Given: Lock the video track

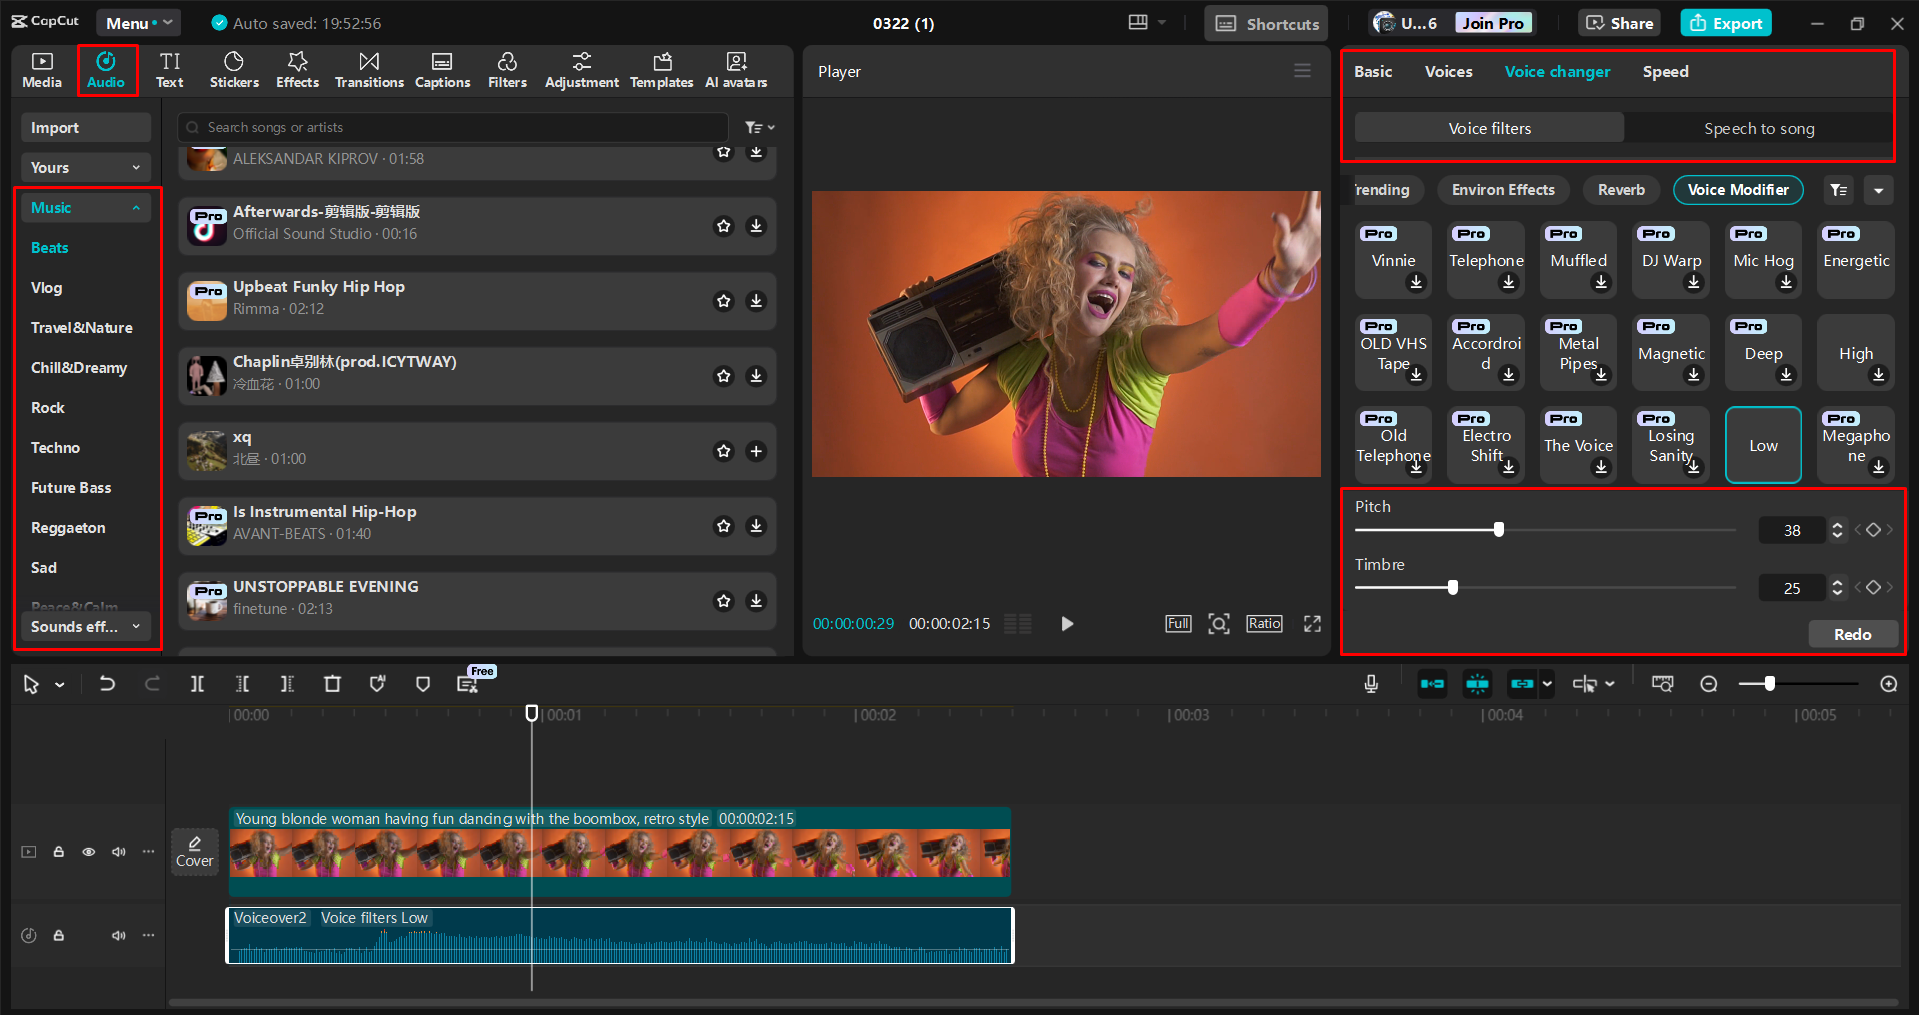Looking at the screenshot, I should 59,852.
